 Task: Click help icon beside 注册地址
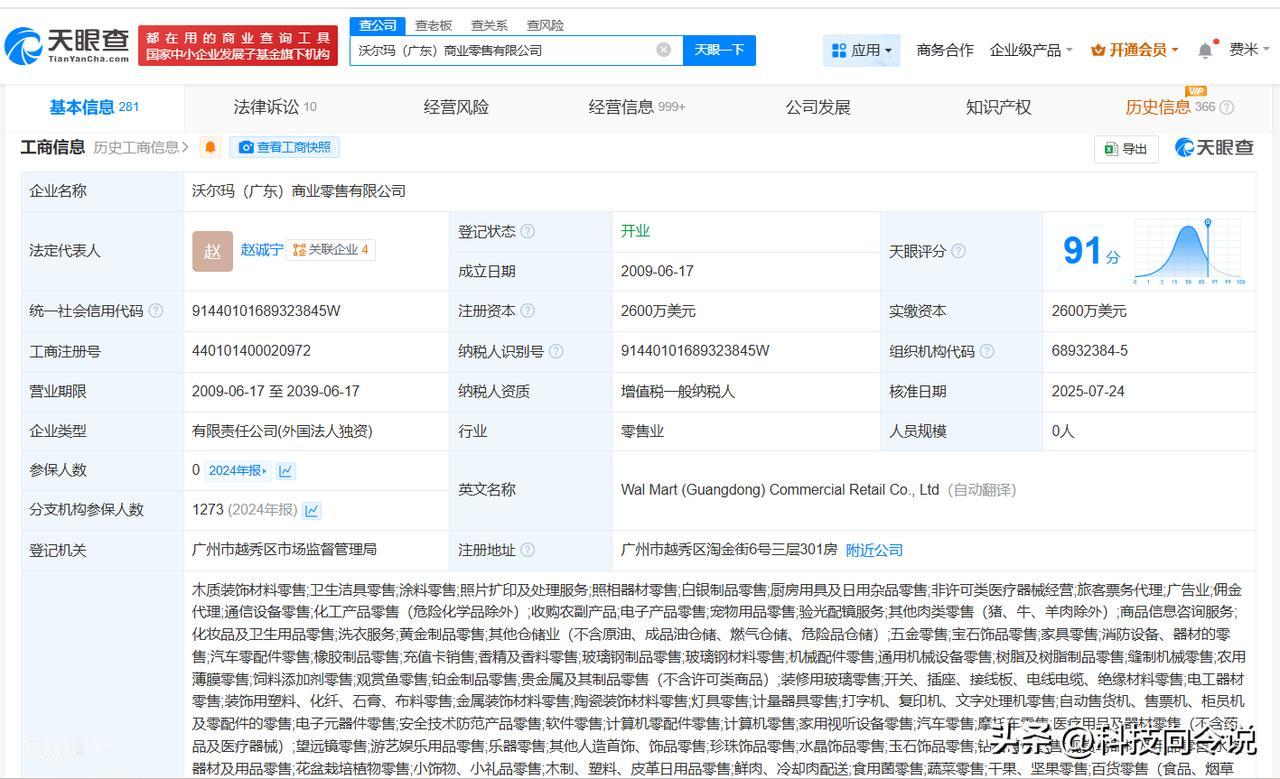click(527, 550)
